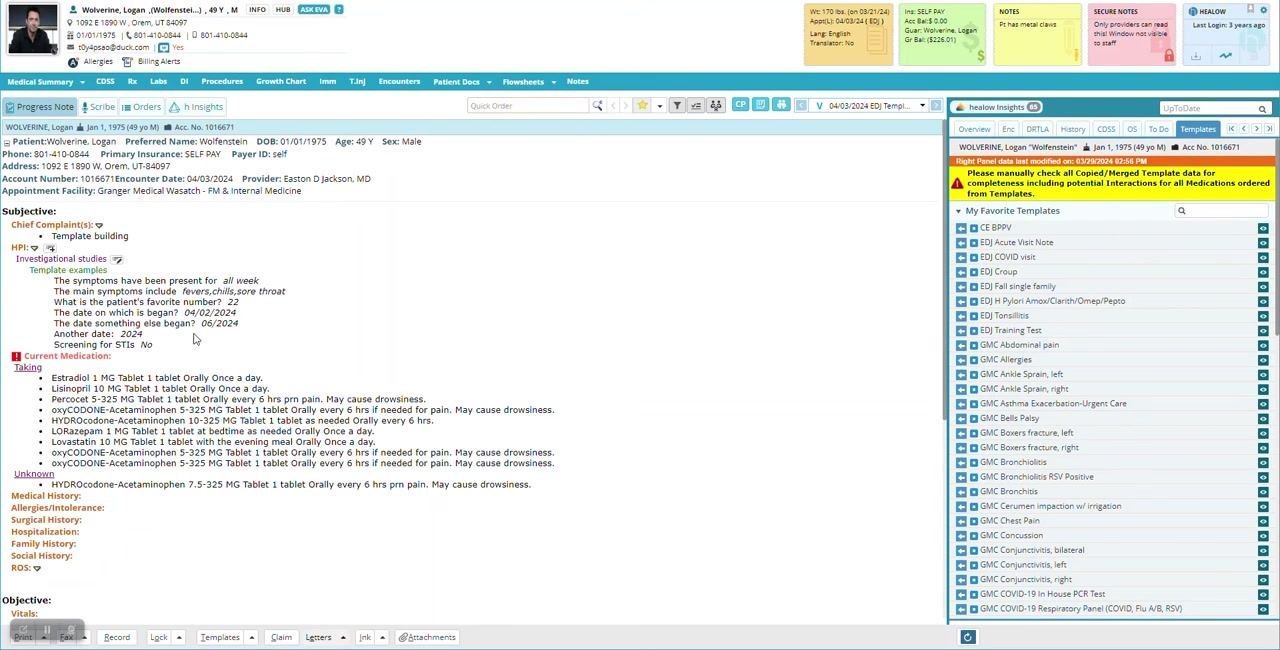
Task: Click the yellow star favorites icon
Action: point(643,106)
